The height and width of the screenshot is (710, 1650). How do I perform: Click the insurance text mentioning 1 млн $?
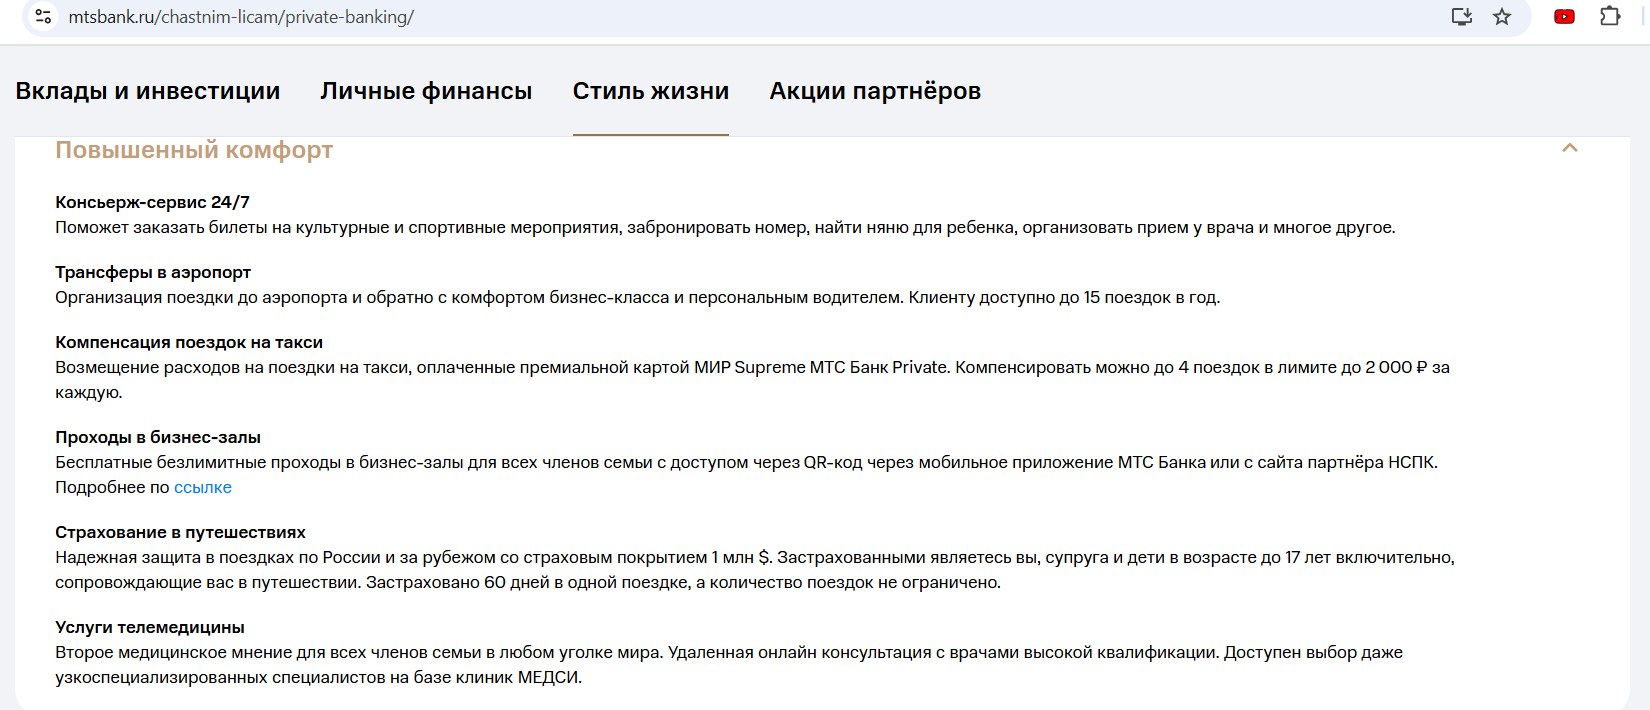pos(755,570)
